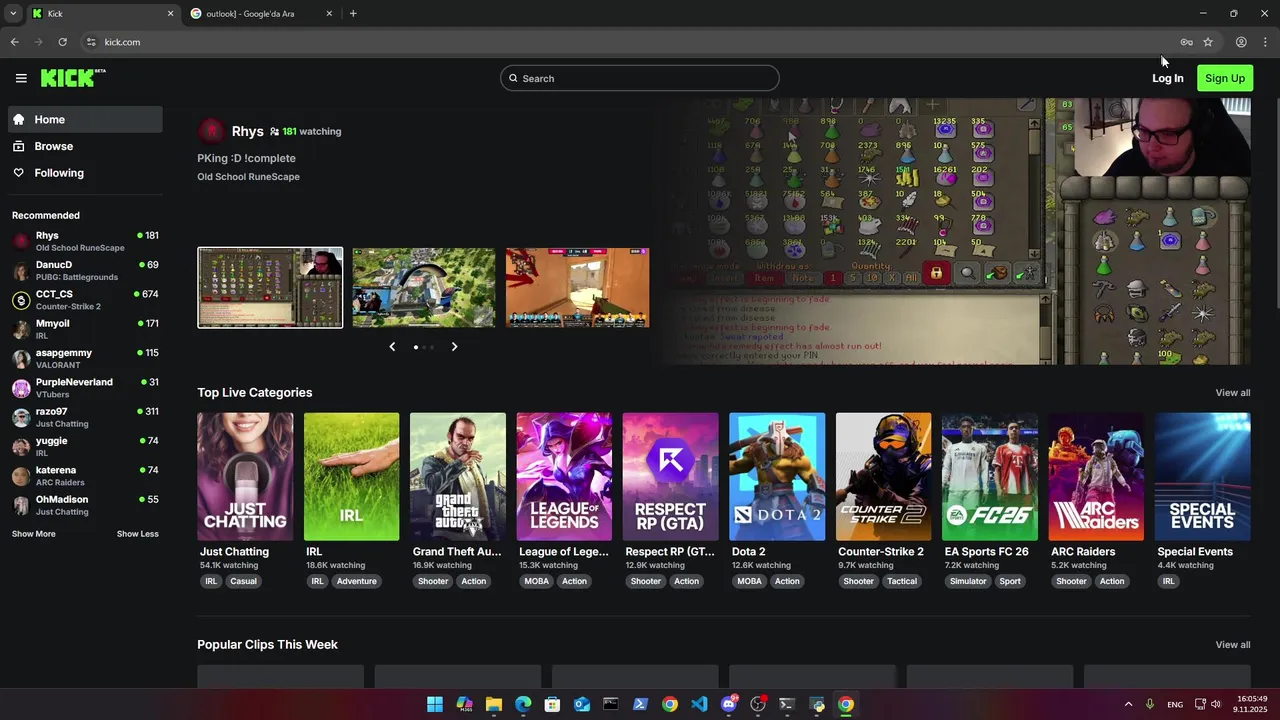Select the third carousel stream thumbnail
Screen dimensions: 1280x720
pyautogui.click(x=578, y=288)
